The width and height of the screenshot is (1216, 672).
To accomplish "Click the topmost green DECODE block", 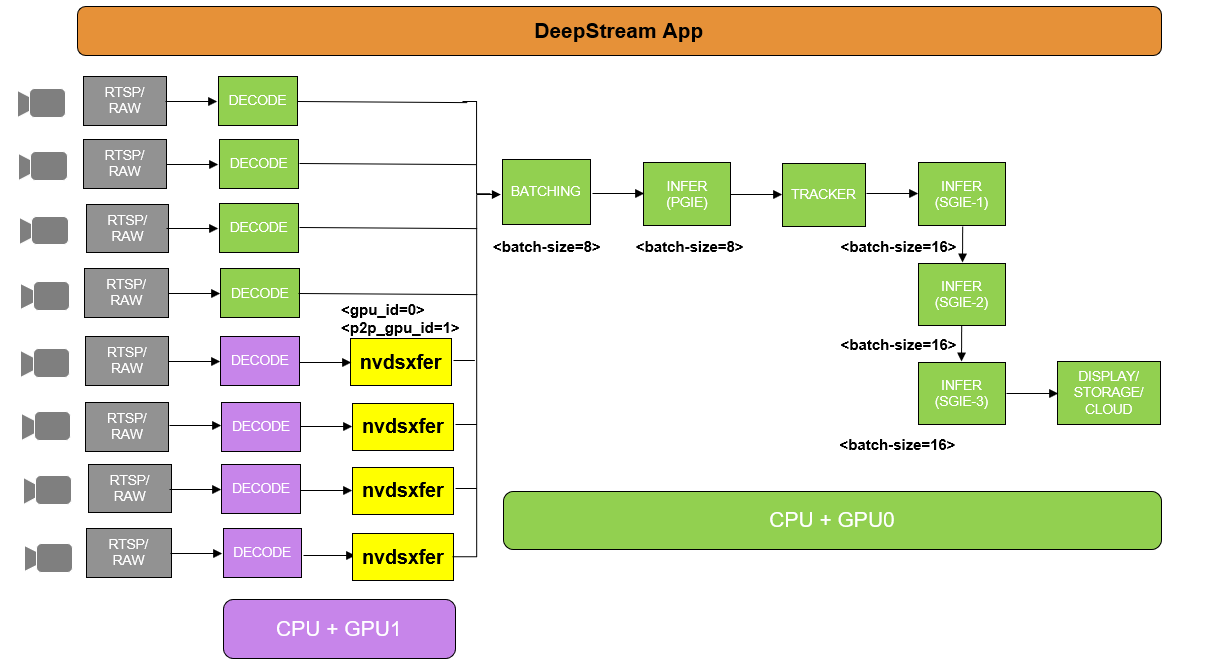I will pos(258,101).
